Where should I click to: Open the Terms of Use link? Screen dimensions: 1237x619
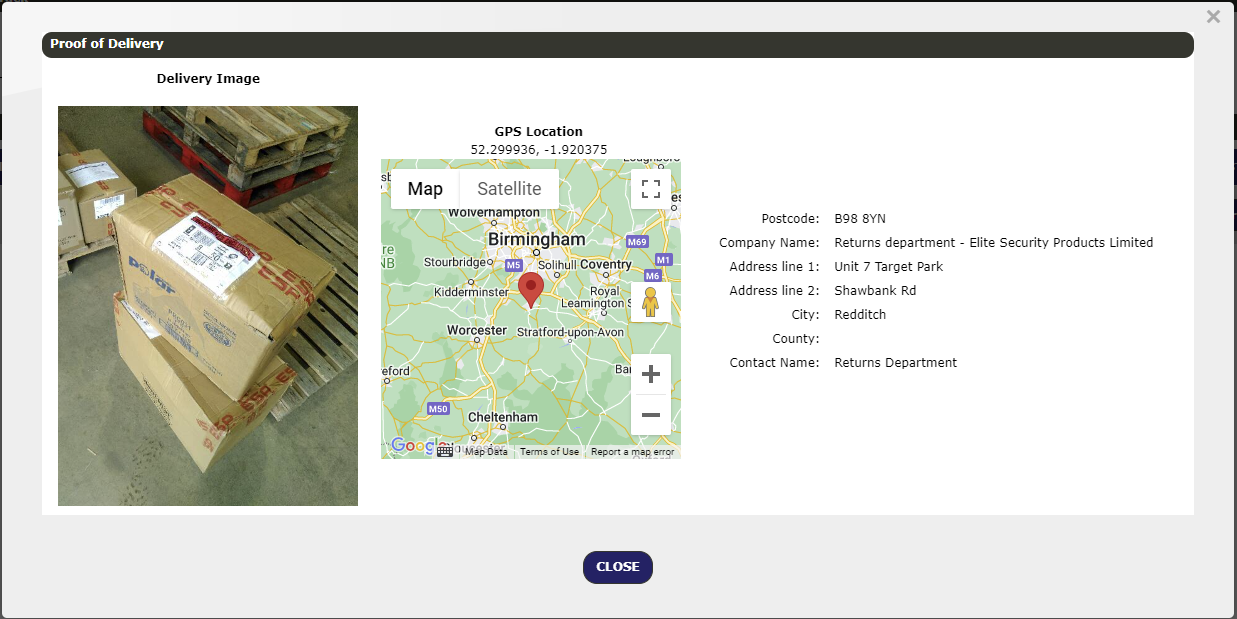point(549,452)
